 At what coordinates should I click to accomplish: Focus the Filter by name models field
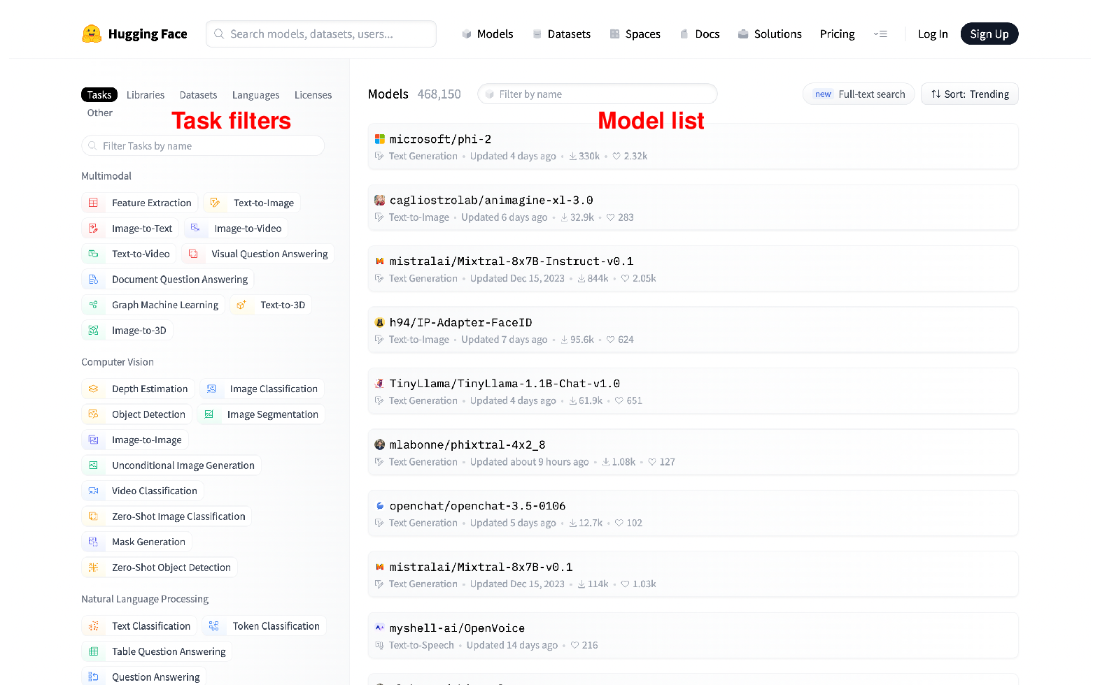pos(597,94)
